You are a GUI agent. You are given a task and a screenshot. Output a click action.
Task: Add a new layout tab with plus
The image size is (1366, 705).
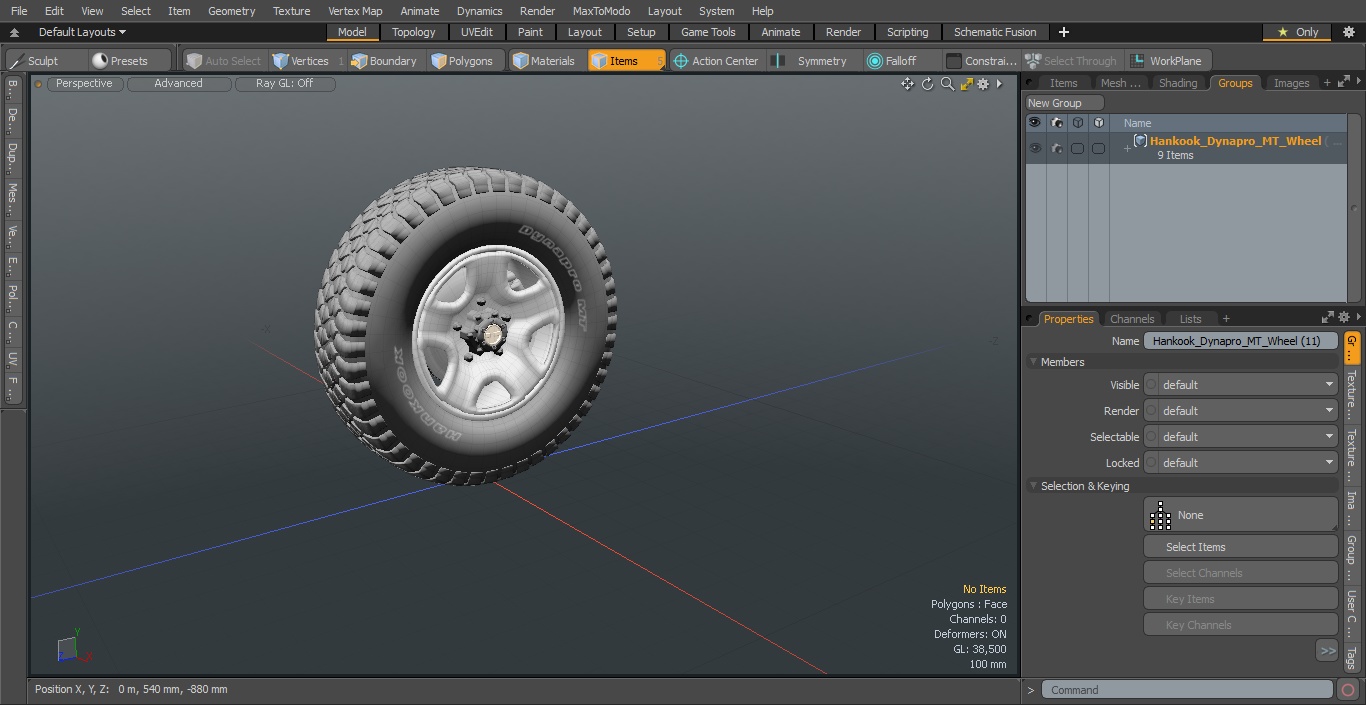click(x=1063, y=32)
